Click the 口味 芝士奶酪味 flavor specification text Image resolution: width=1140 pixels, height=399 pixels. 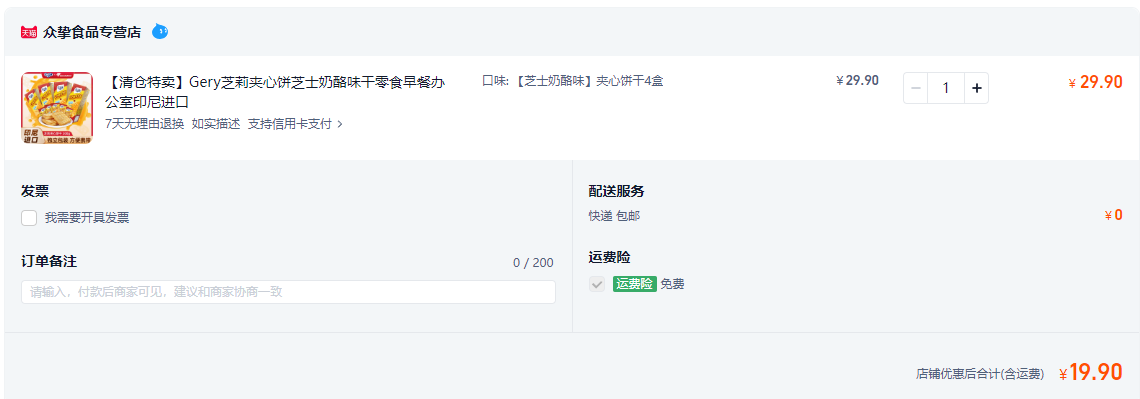point(573,81)
